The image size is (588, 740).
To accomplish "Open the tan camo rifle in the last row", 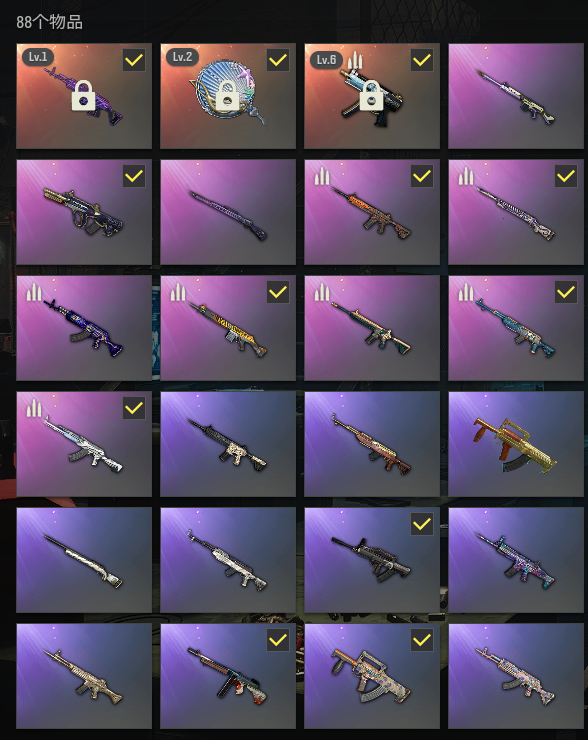I will pyautogui.click(x=84, y=676).
